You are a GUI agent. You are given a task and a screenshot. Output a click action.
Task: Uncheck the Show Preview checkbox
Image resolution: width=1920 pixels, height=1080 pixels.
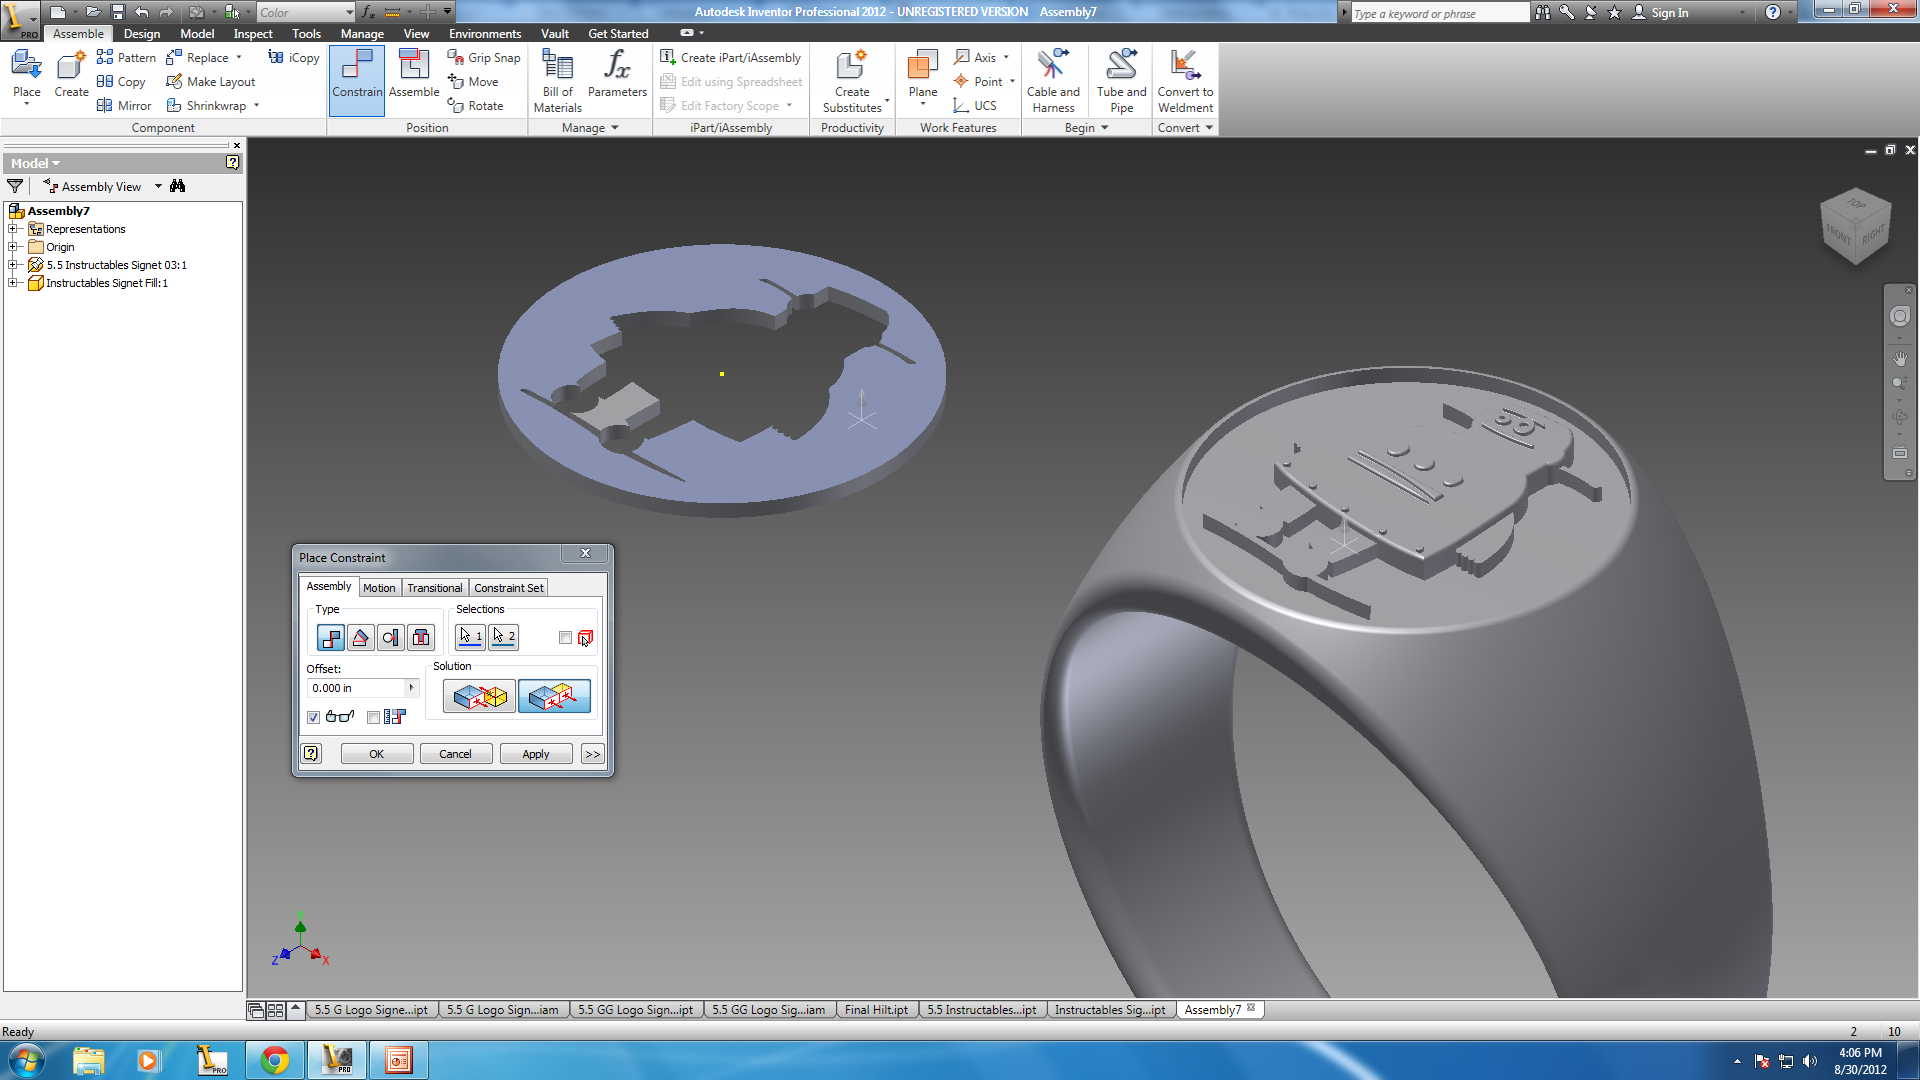(x=314, y=717)
